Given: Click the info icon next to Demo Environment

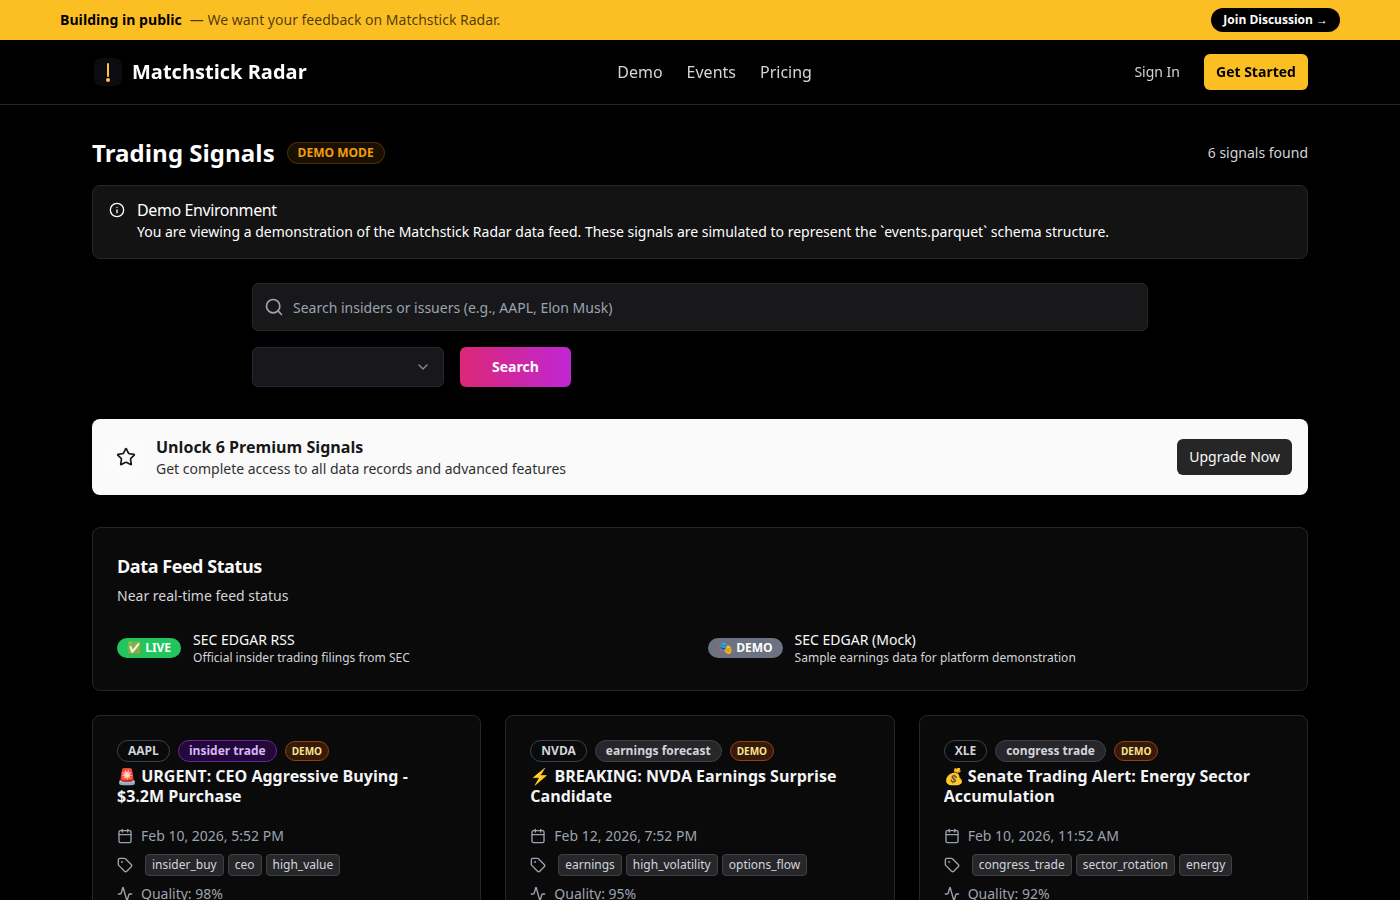Looking at the screenshot, I should (x=117, y=210).
